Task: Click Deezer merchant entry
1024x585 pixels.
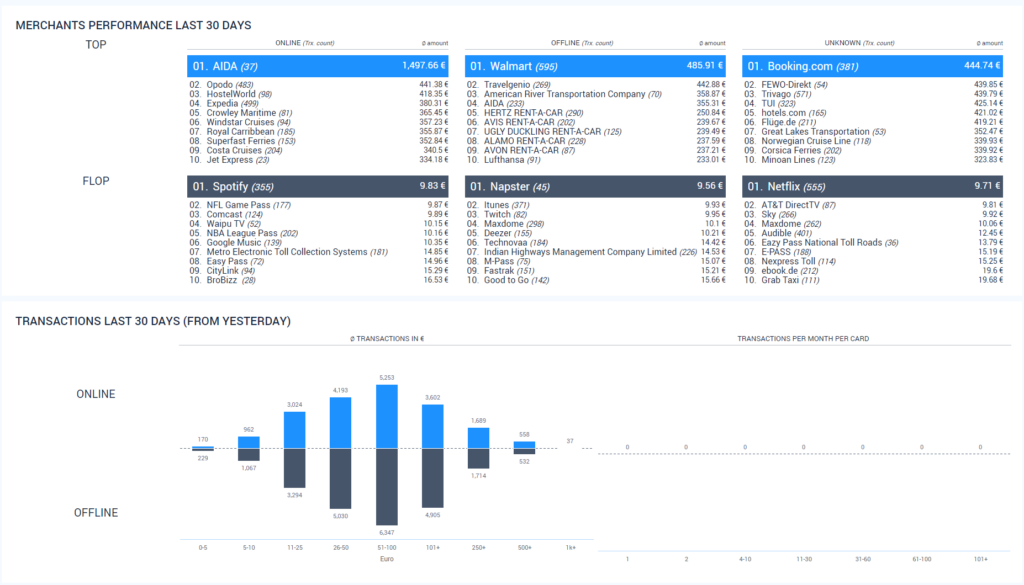Action: (x=595, y=233)
